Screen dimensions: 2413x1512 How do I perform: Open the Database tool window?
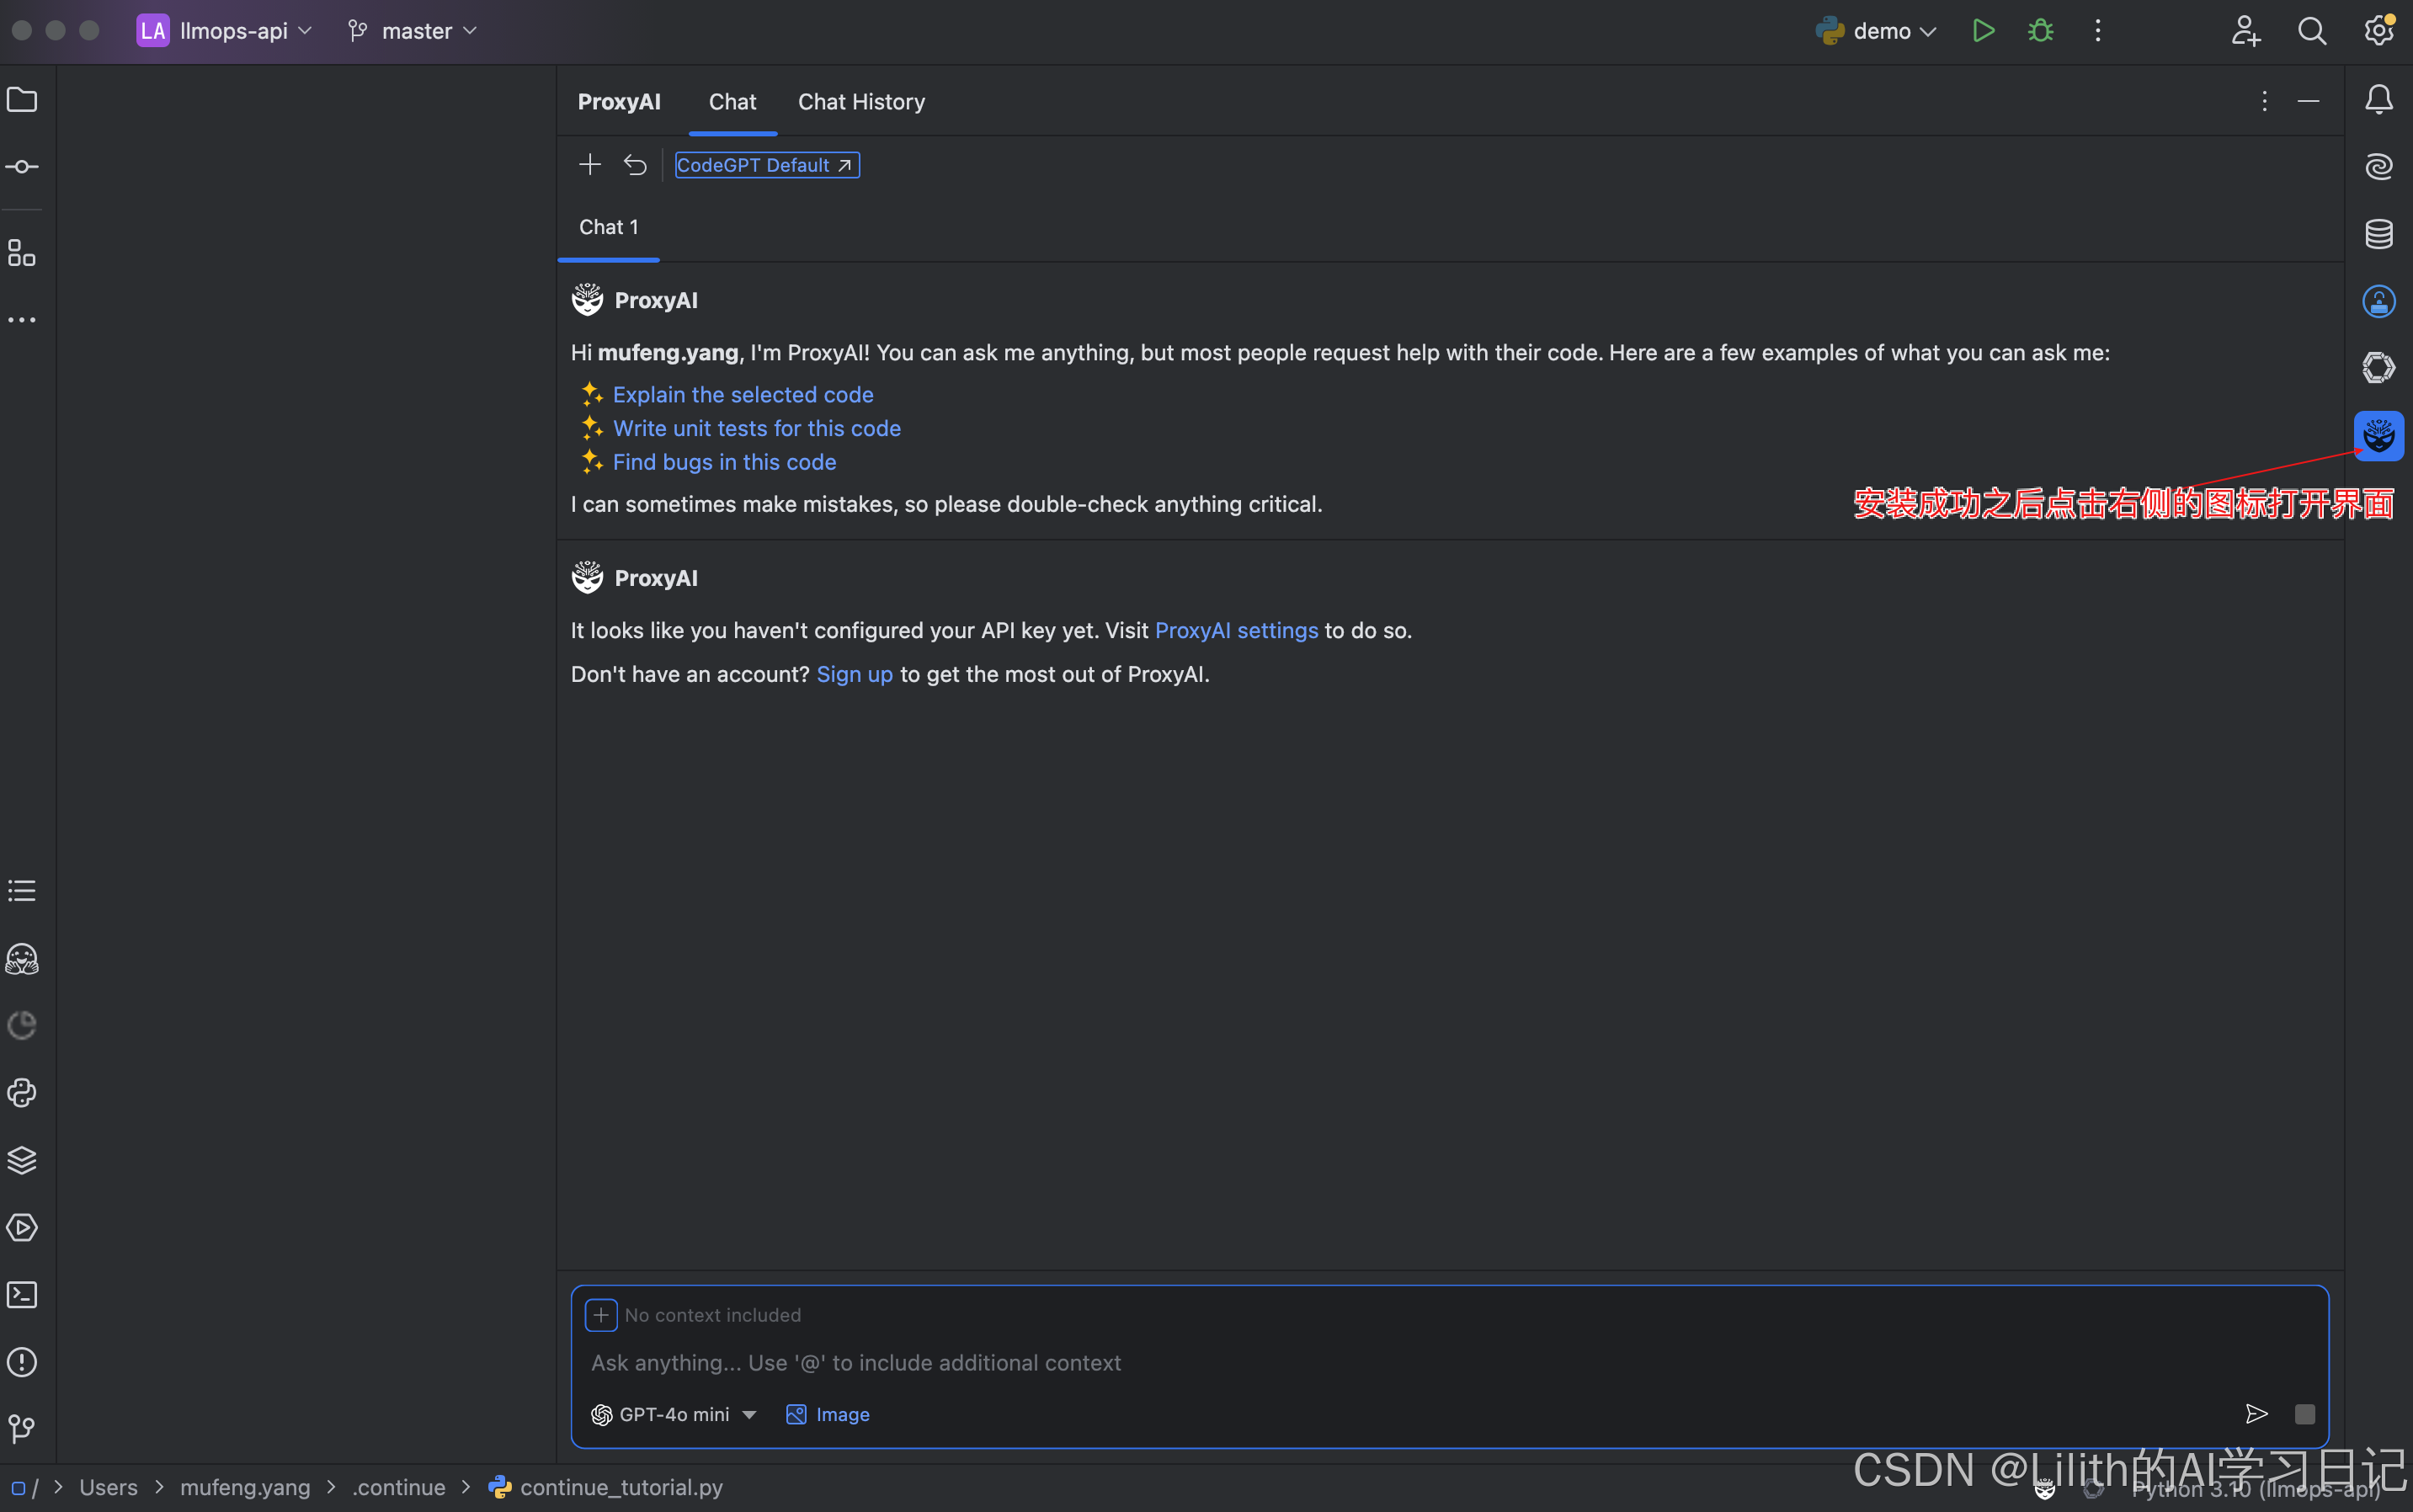pos(2378,234)
